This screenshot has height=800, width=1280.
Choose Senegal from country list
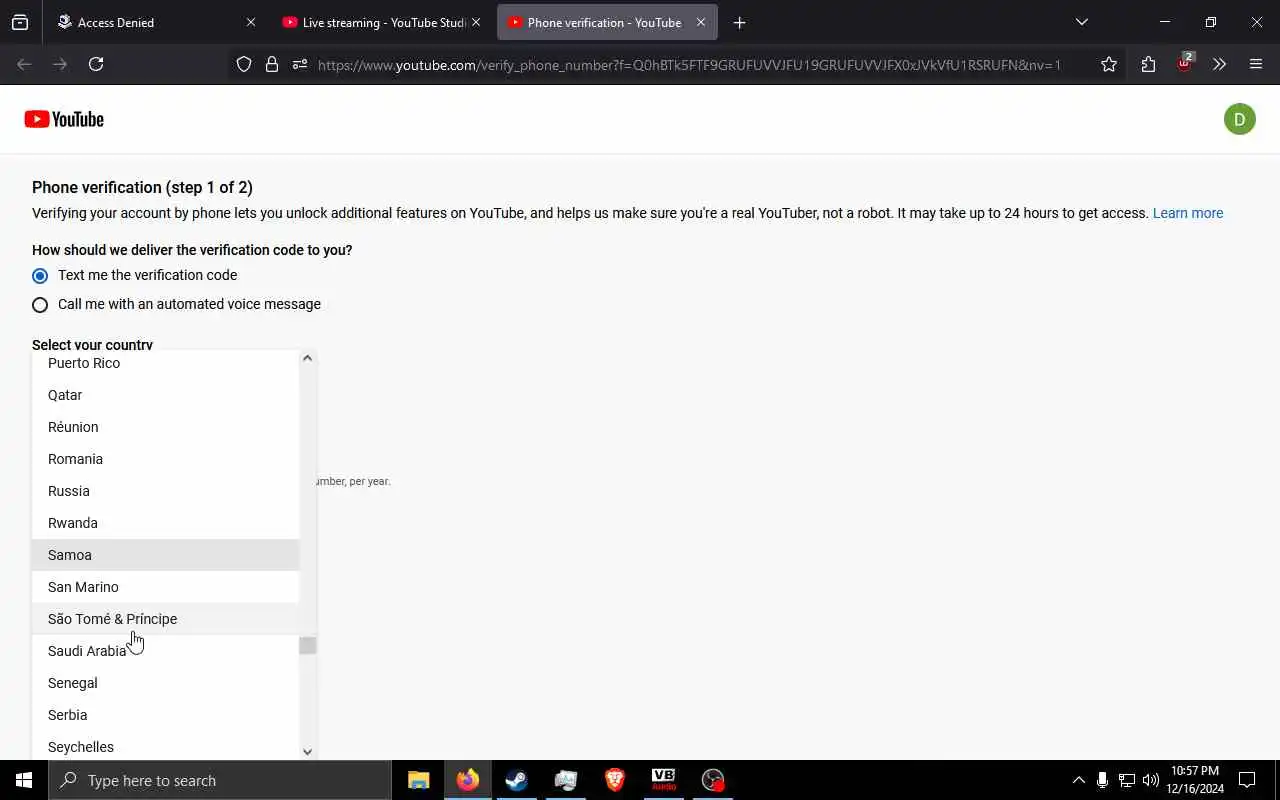pyautogui.click(x=166, y=683)
